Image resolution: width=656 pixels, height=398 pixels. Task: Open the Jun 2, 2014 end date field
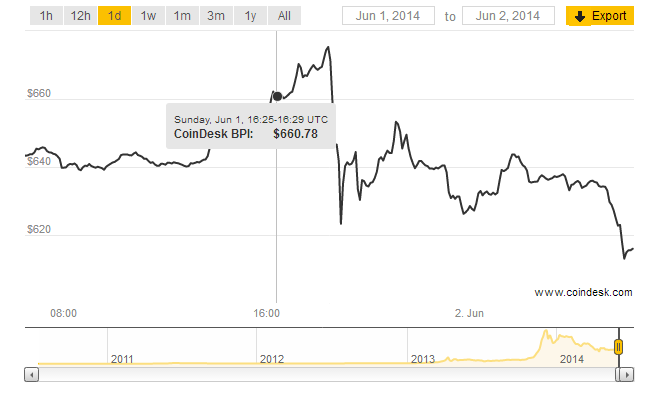[508, 16]
